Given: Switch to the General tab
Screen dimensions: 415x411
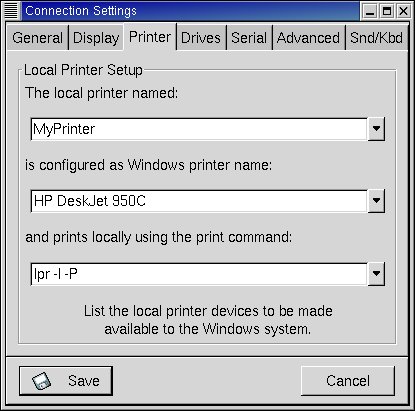Looking at the screenshot, I should (37, 38).
